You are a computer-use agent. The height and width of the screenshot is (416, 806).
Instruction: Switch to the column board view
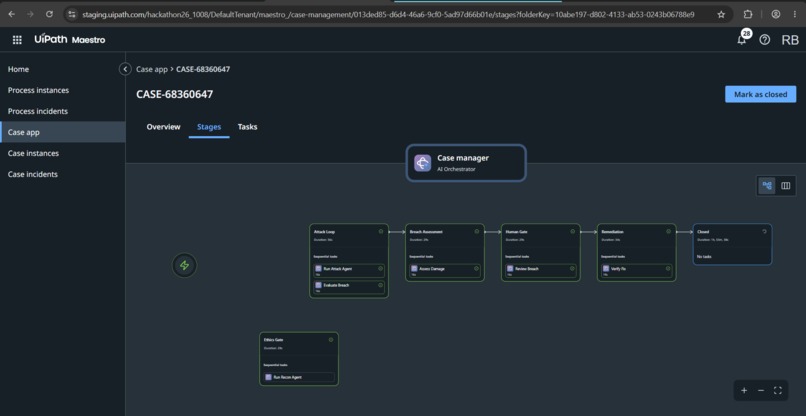(x=785, y=186)
